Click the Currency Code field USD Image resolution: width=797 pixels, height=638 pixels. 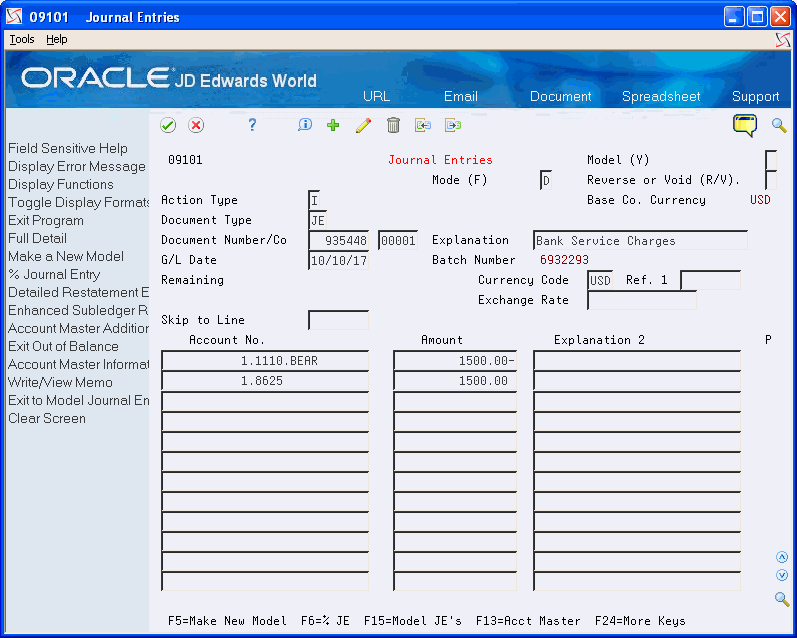click(600, 280)
